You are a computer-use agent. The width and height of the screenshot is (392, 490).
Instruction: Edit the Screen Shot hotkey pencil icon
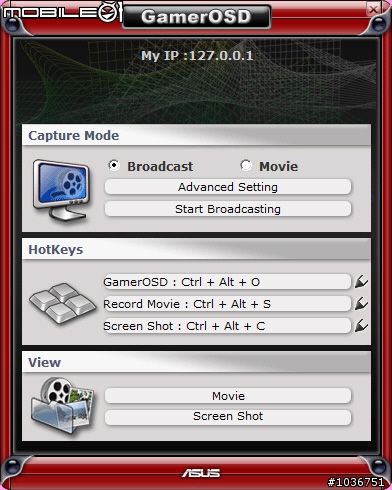(361, 326)
